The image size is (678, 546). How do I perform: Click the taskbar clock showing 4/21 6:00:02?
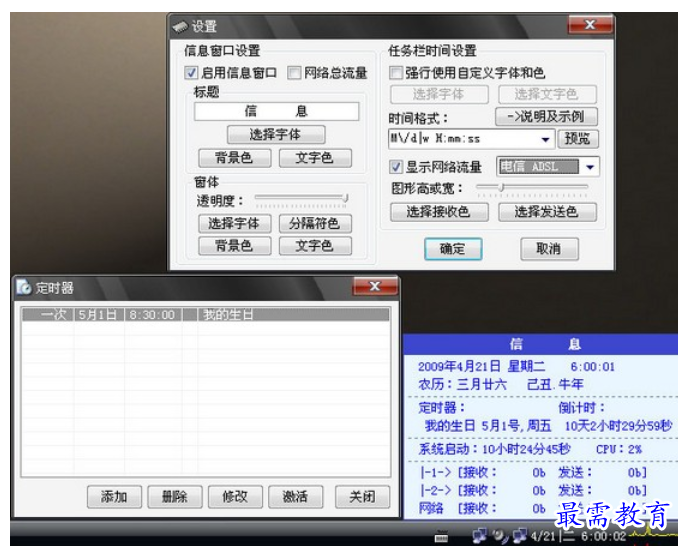[x=579, y=536]
